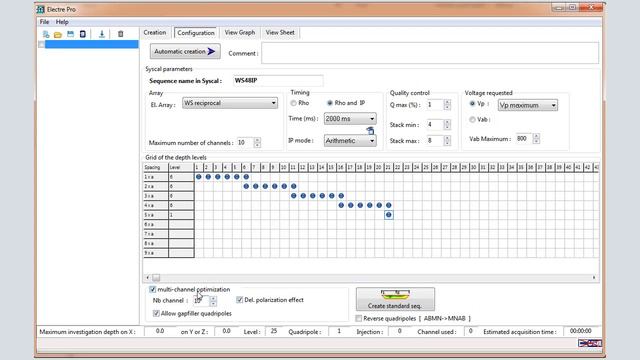Toggle multi-channel optimization checkbox
The height and width of the screenshot is (360, 640).
click(x=153, y=289)
